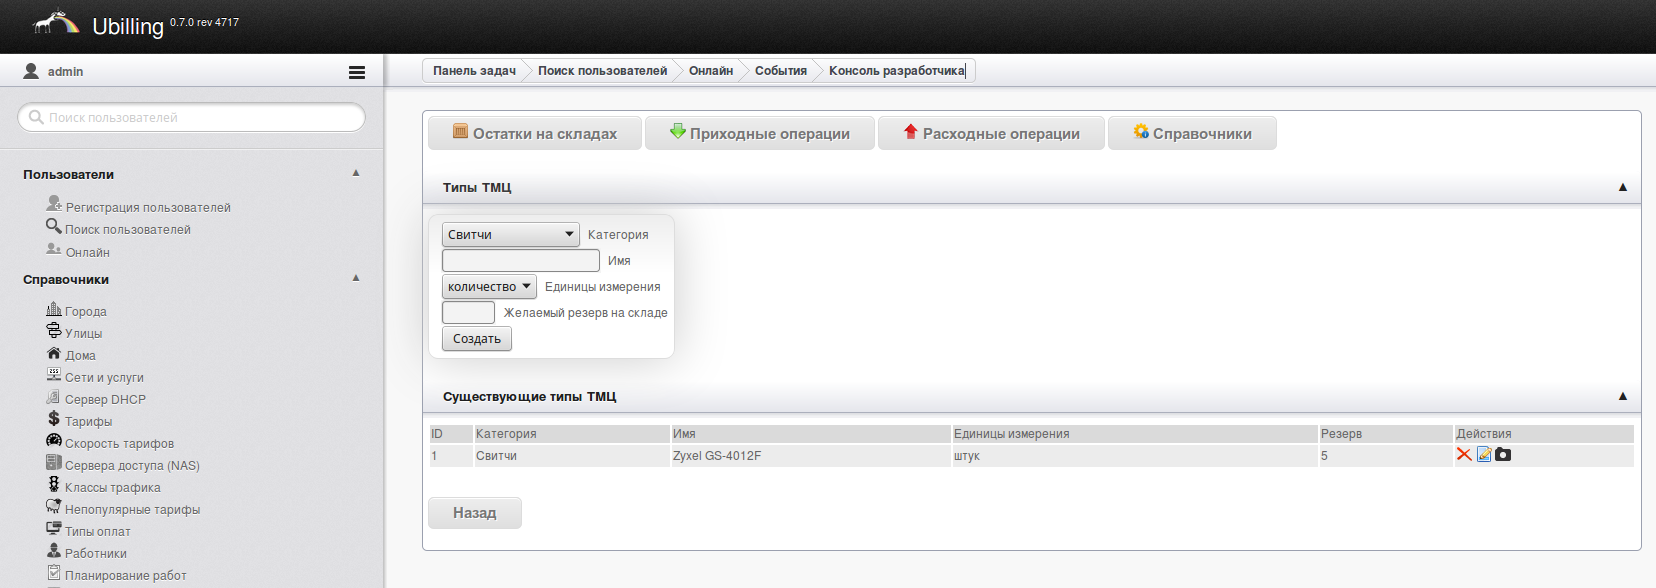
Task: Open Города via its building icon
Action: coord(54,310)
